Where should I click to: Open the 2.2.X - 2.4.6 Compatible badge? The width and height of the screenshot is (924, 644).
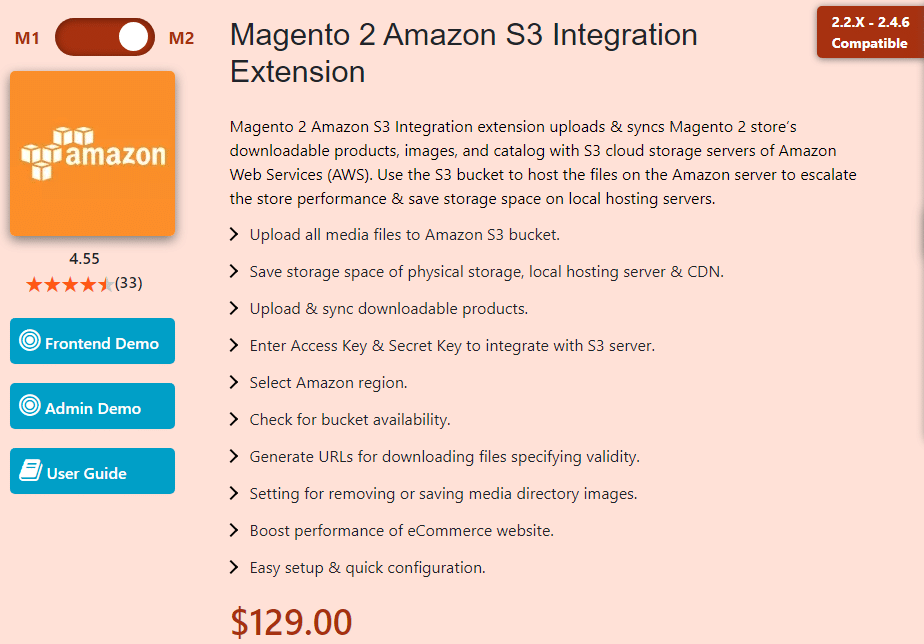point(869,33)
